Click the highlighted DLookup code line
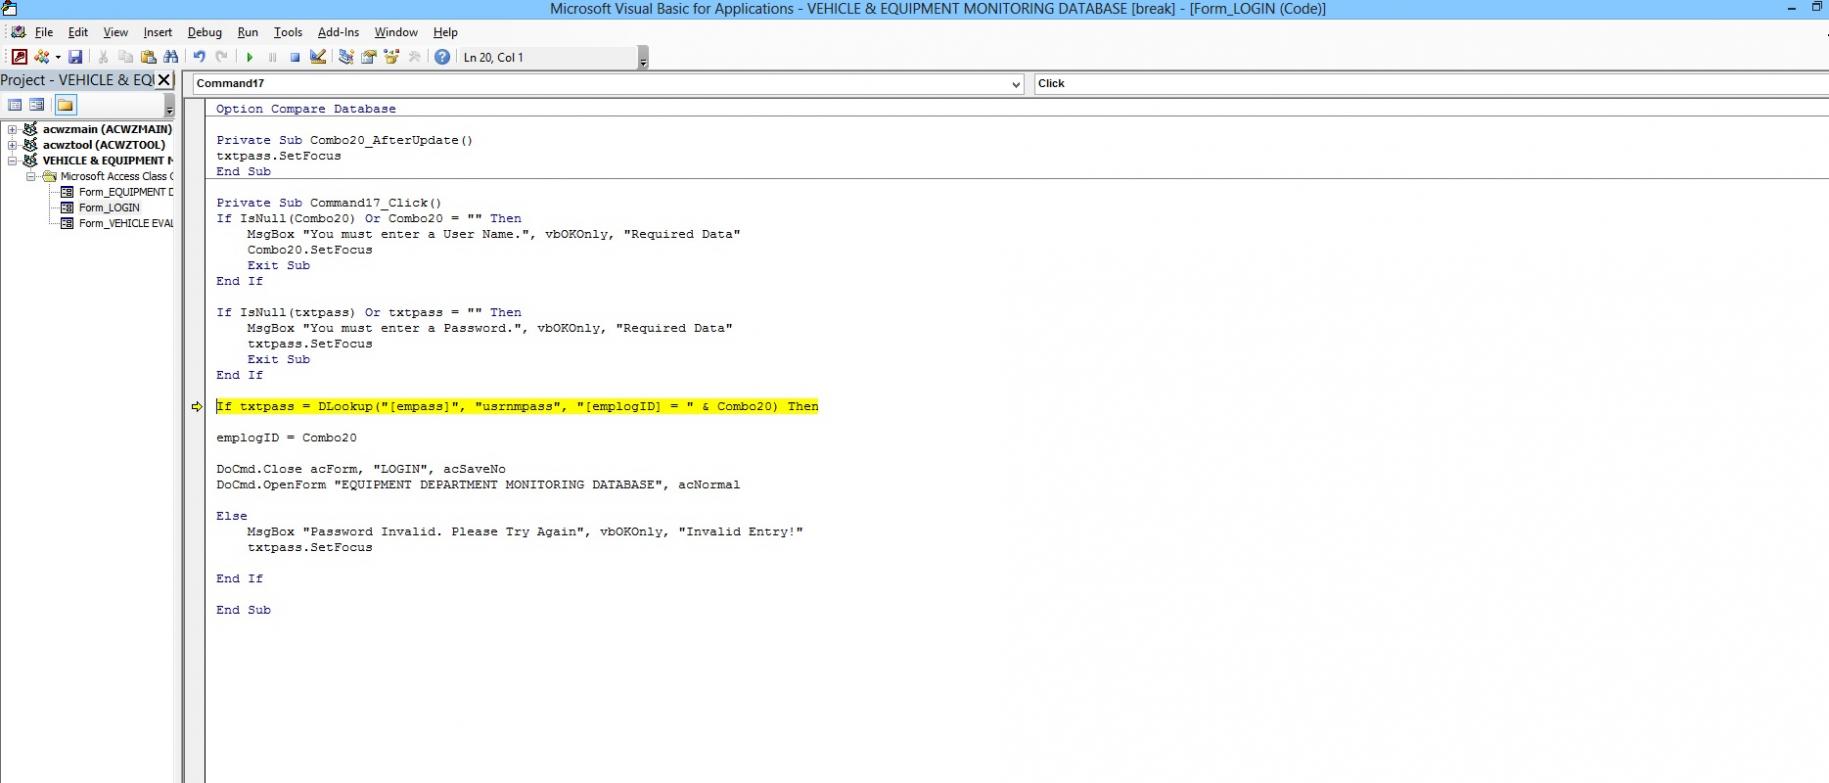Viewport: 1829px width, 783px height. 517,407
